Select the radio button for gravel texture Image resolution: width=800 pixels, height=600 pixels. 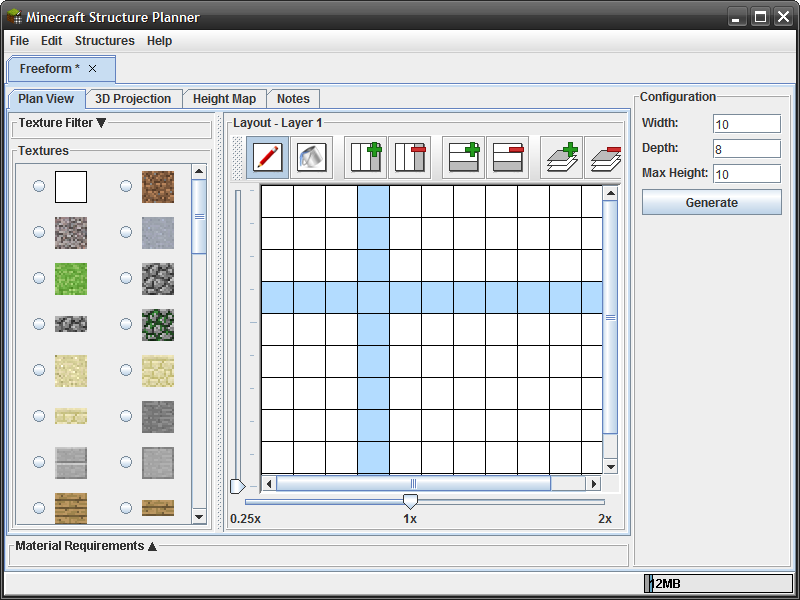point(39,232)
